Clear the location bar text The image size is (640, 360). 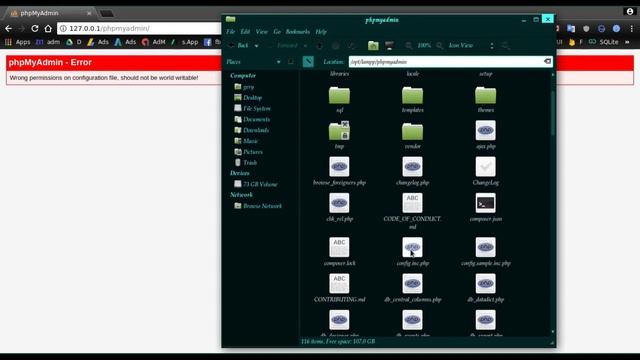(547, 62)
